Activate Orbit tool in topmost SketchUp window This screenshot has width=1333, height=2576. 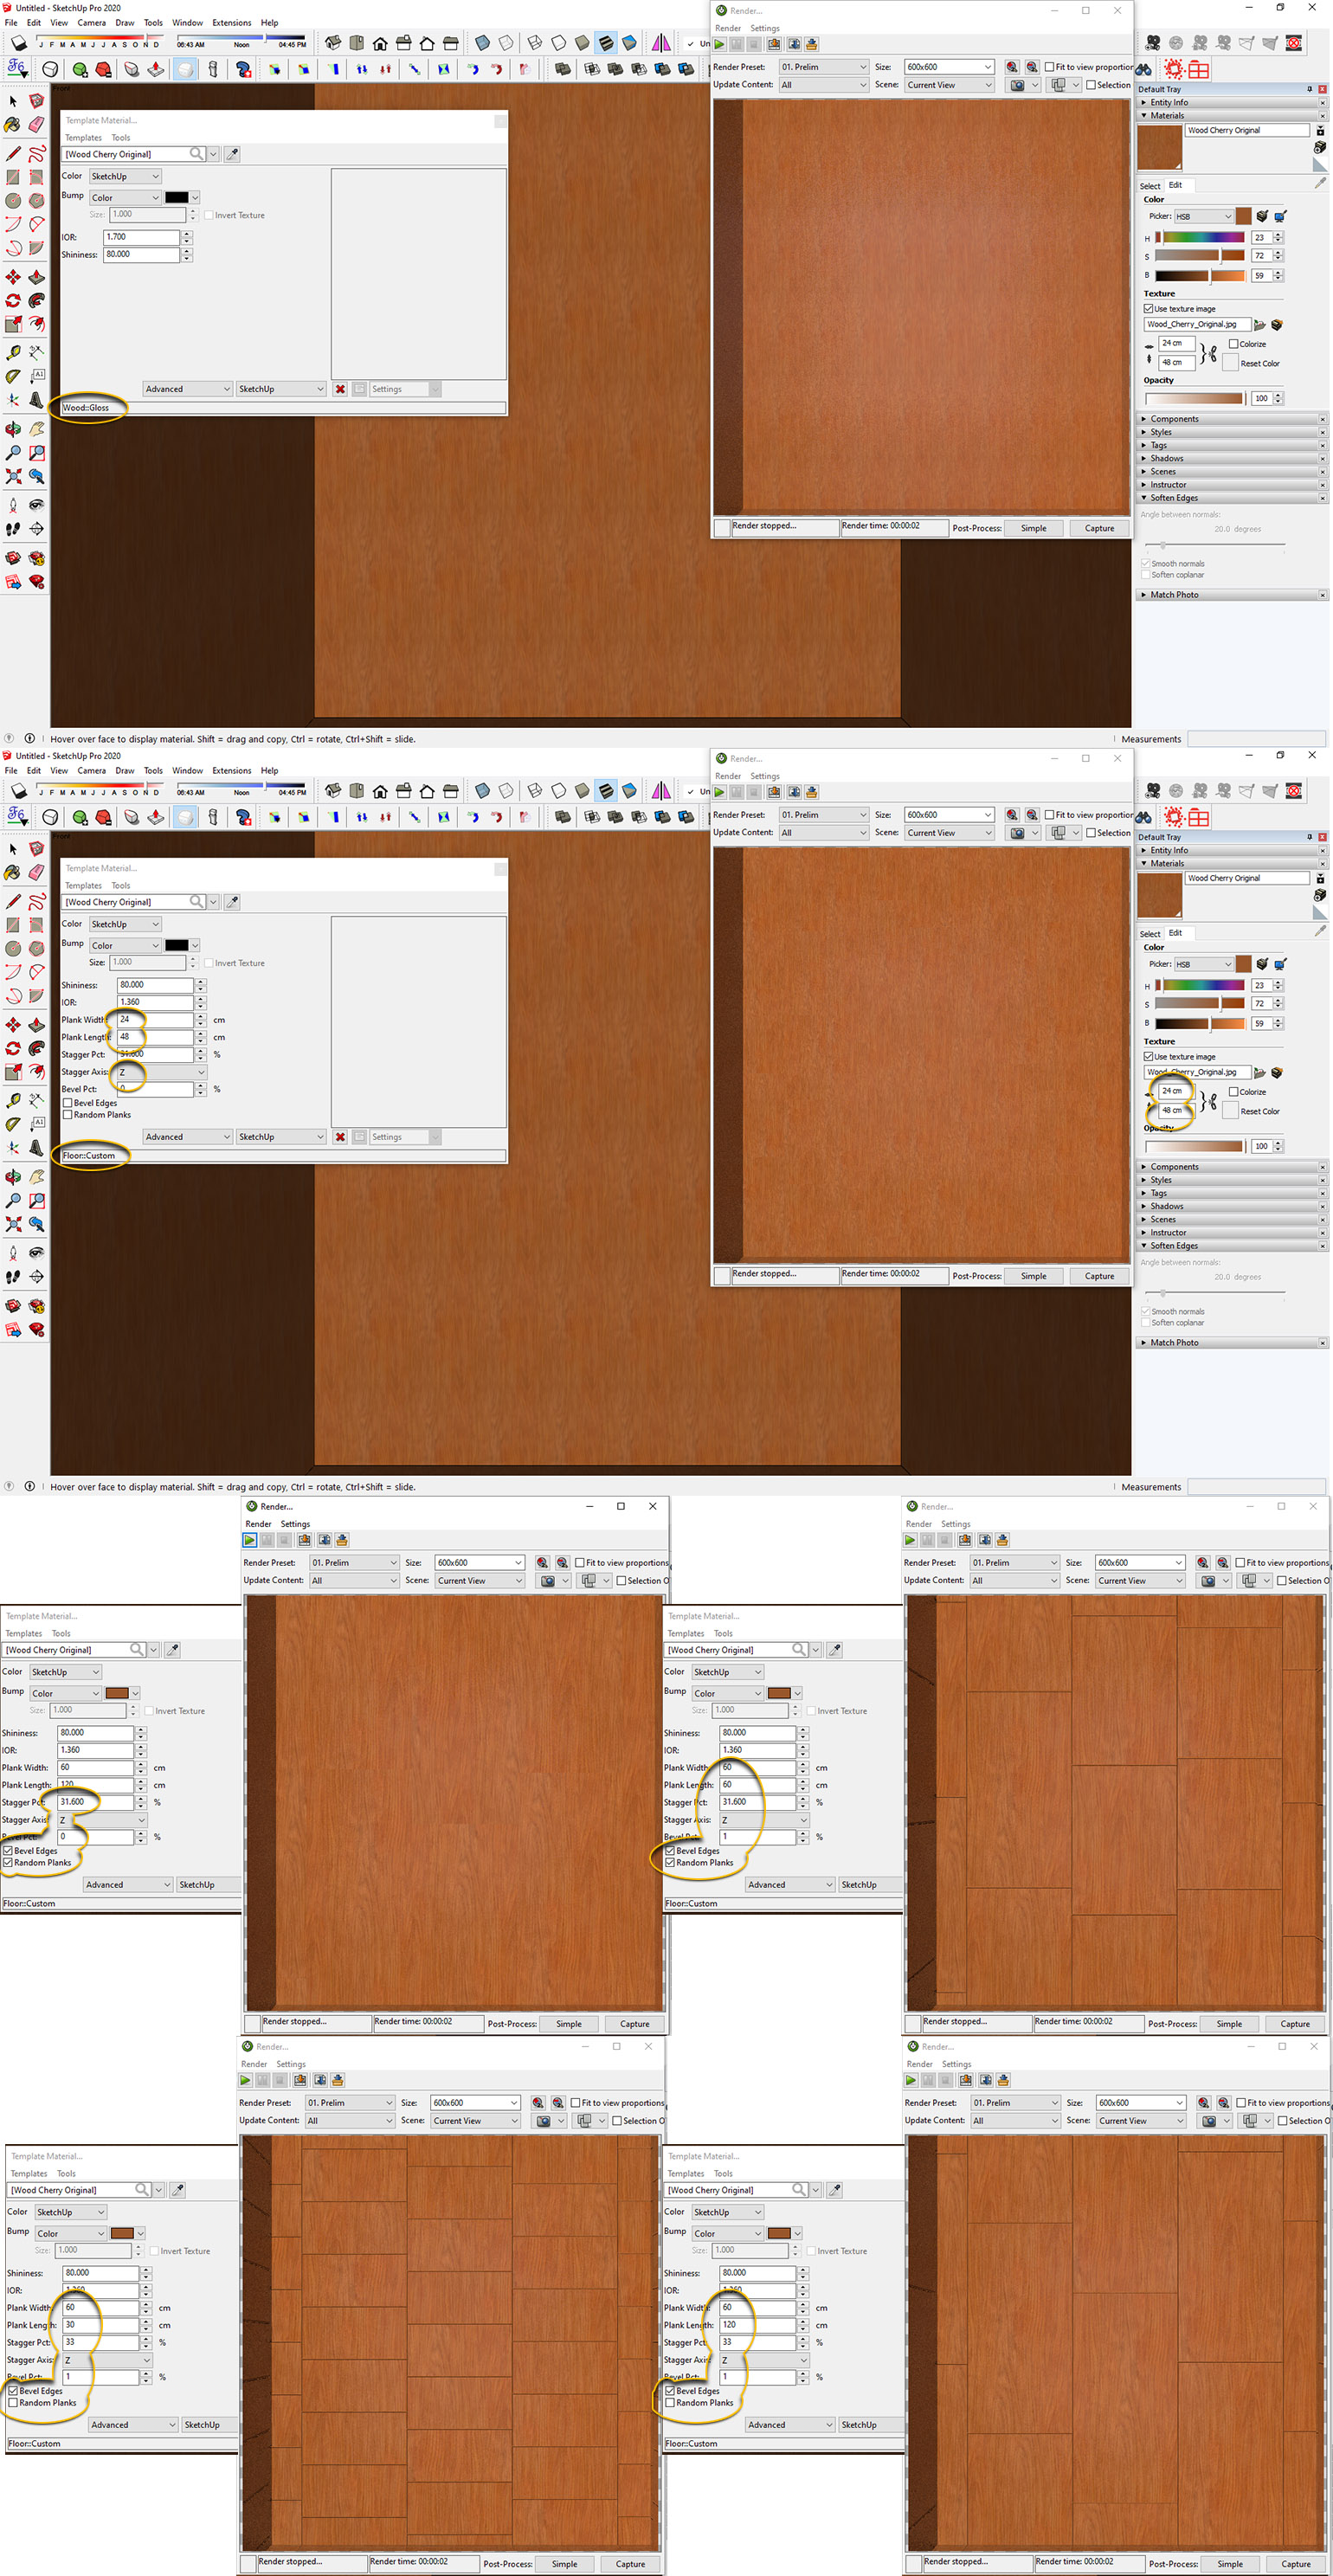pyautogui.click(x=13, y=429)
